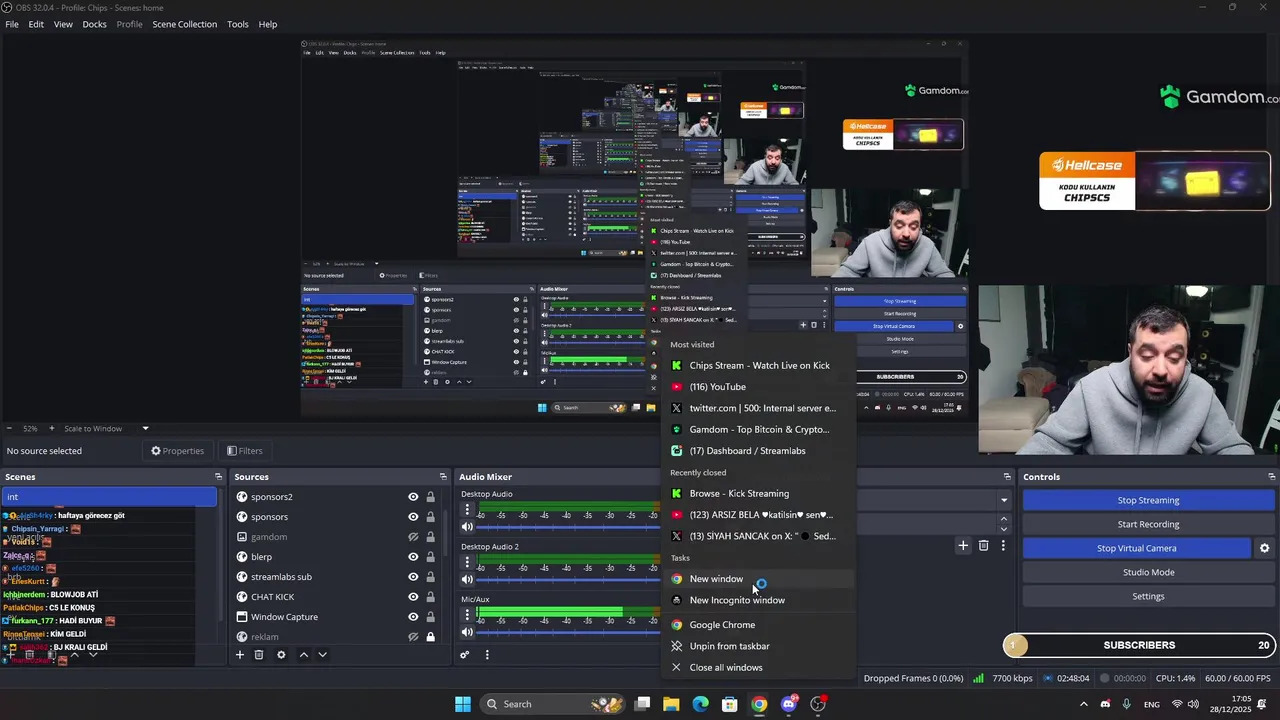Choose New Incognito window in jump list

(x=760, y=600)
